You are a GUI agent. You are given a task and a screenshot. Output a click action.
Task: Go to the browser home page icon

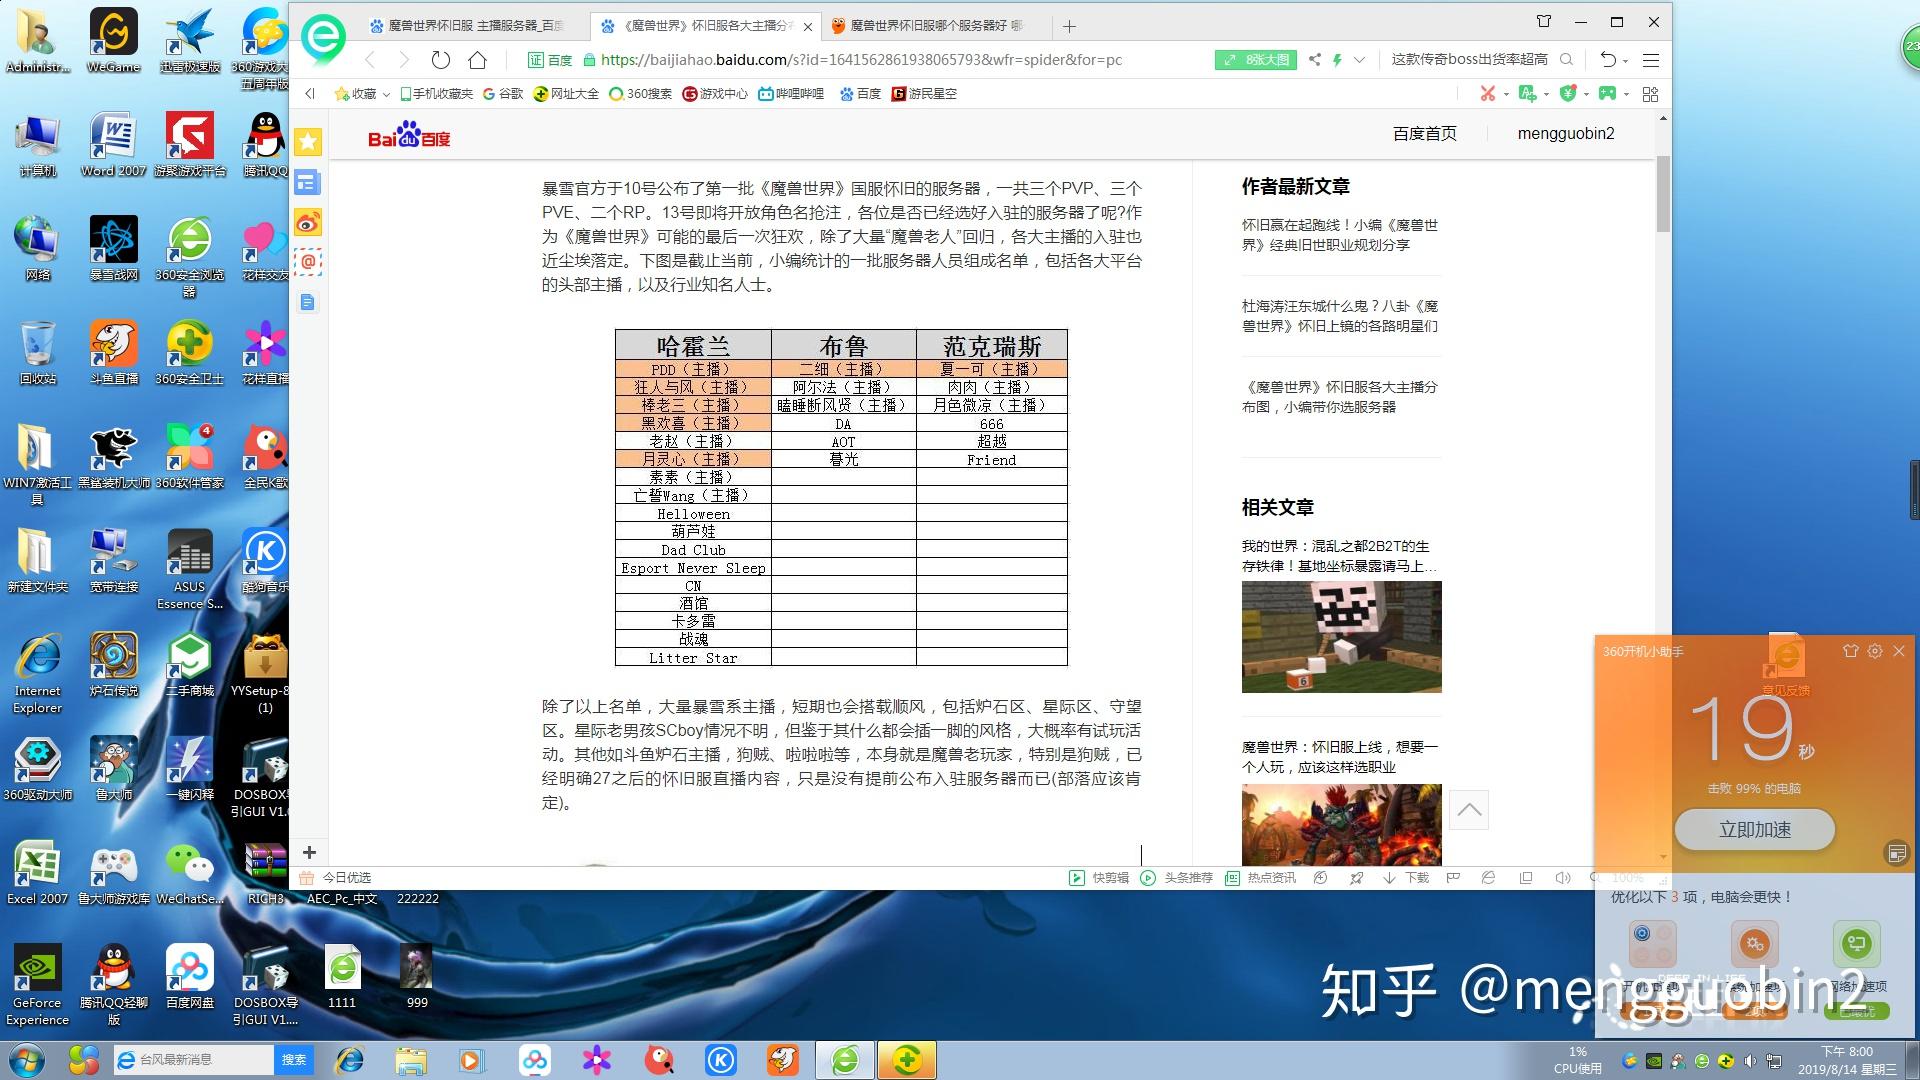[478, 60]
